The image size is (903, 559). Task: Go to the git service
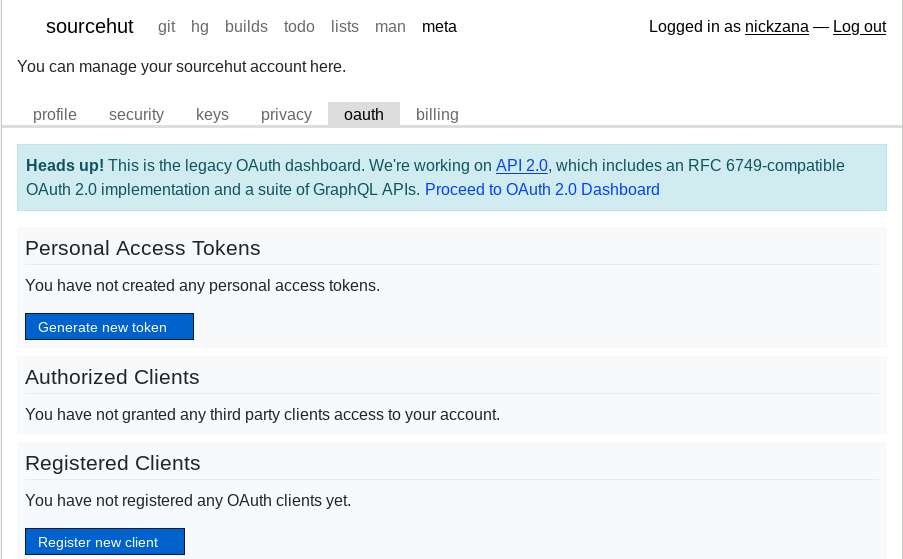(166, 26)
